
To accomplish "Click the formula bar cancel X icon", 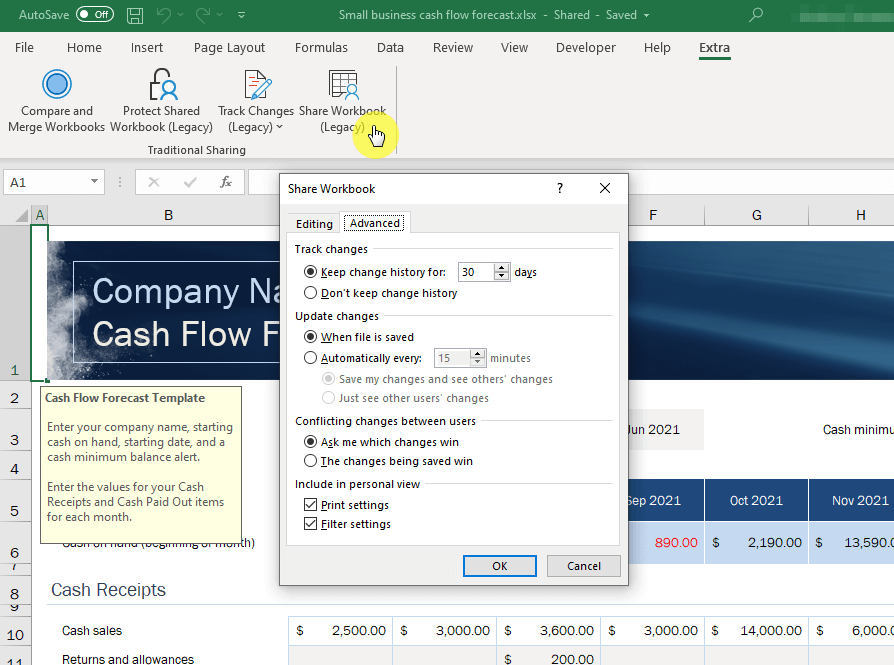I will [153, 182].
